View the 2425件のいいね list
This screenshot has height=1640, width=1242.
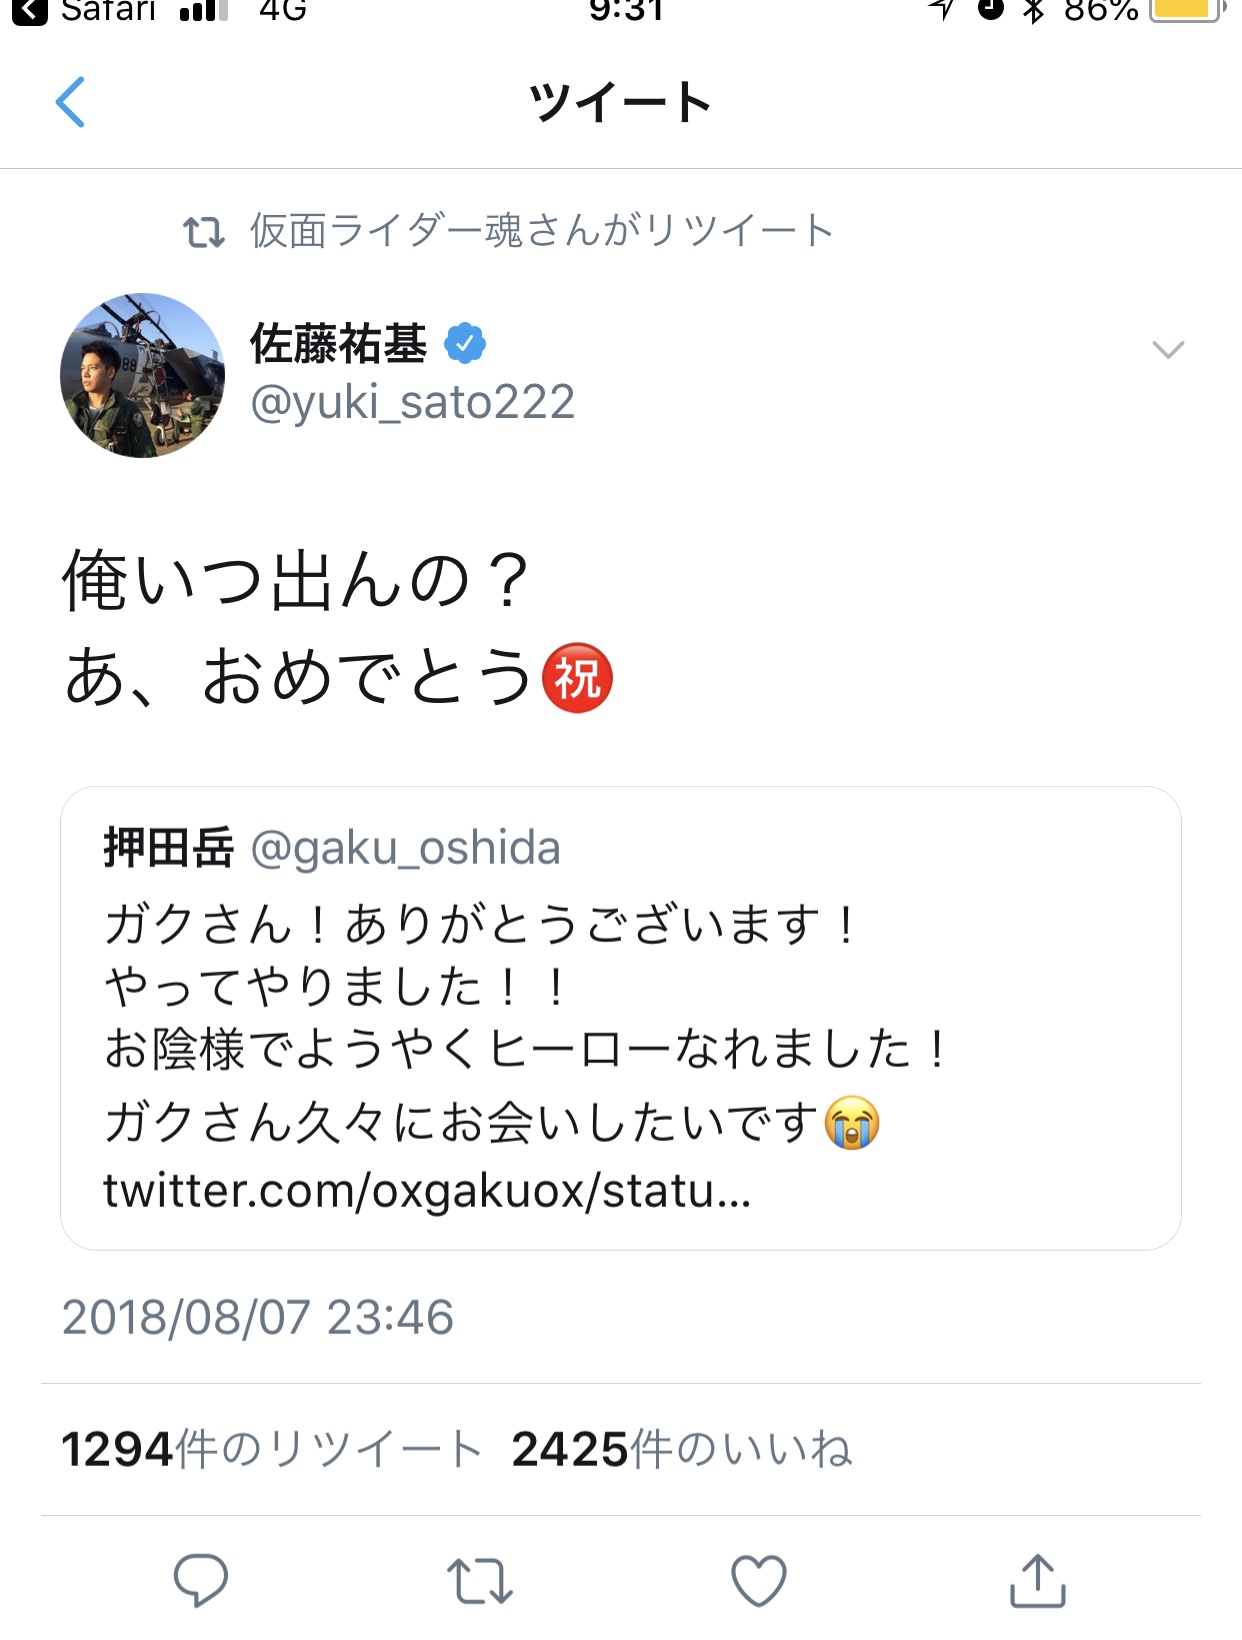[681, 1449]
